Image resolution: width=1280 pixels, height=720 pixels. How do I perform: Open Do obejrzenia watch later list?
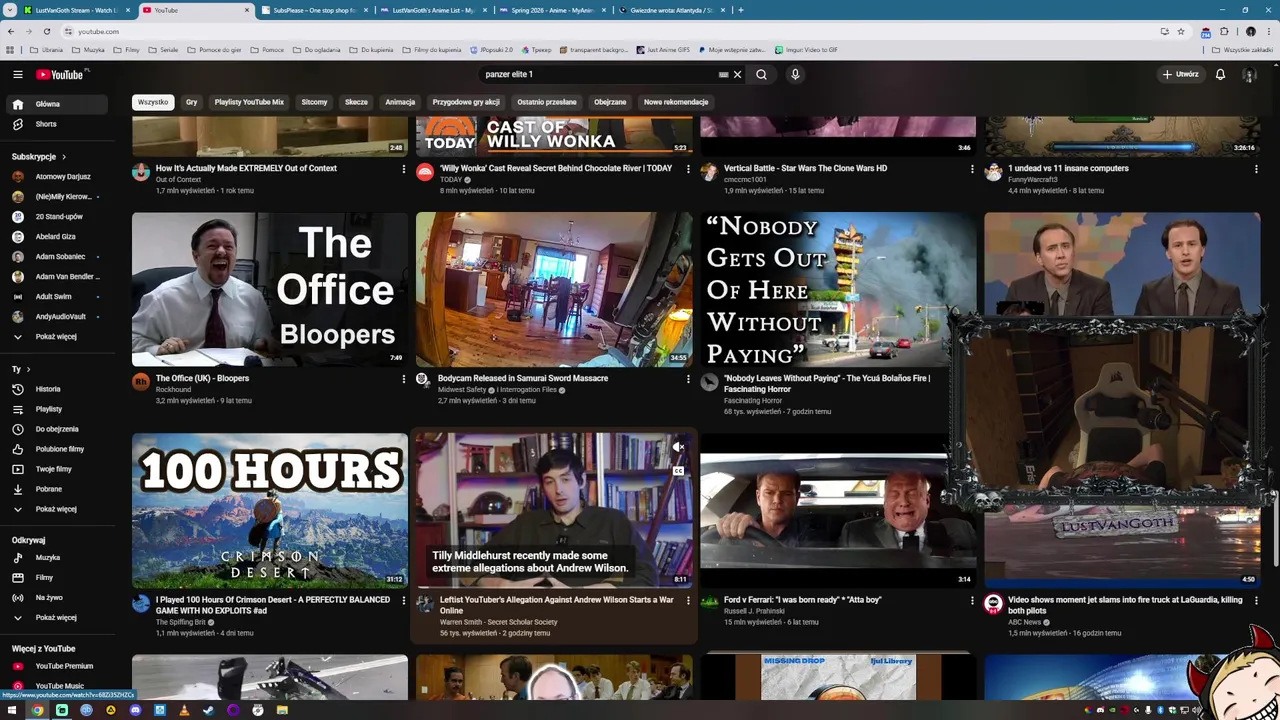point(58,429)
